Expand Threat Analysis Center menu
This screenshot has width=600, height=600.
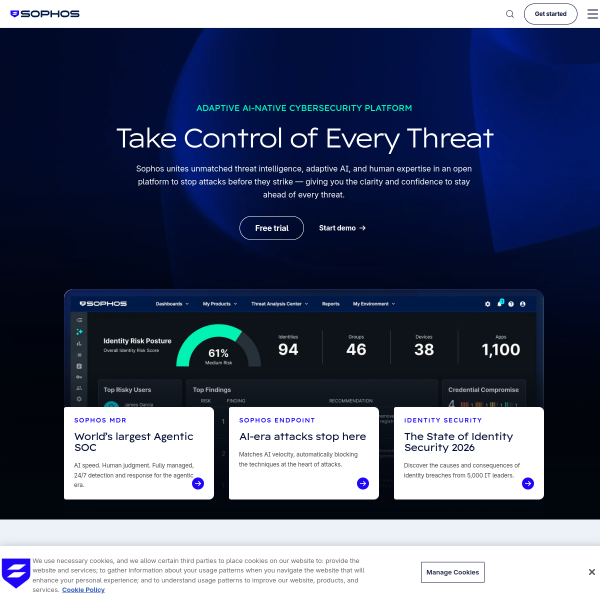tap(279, 304)
